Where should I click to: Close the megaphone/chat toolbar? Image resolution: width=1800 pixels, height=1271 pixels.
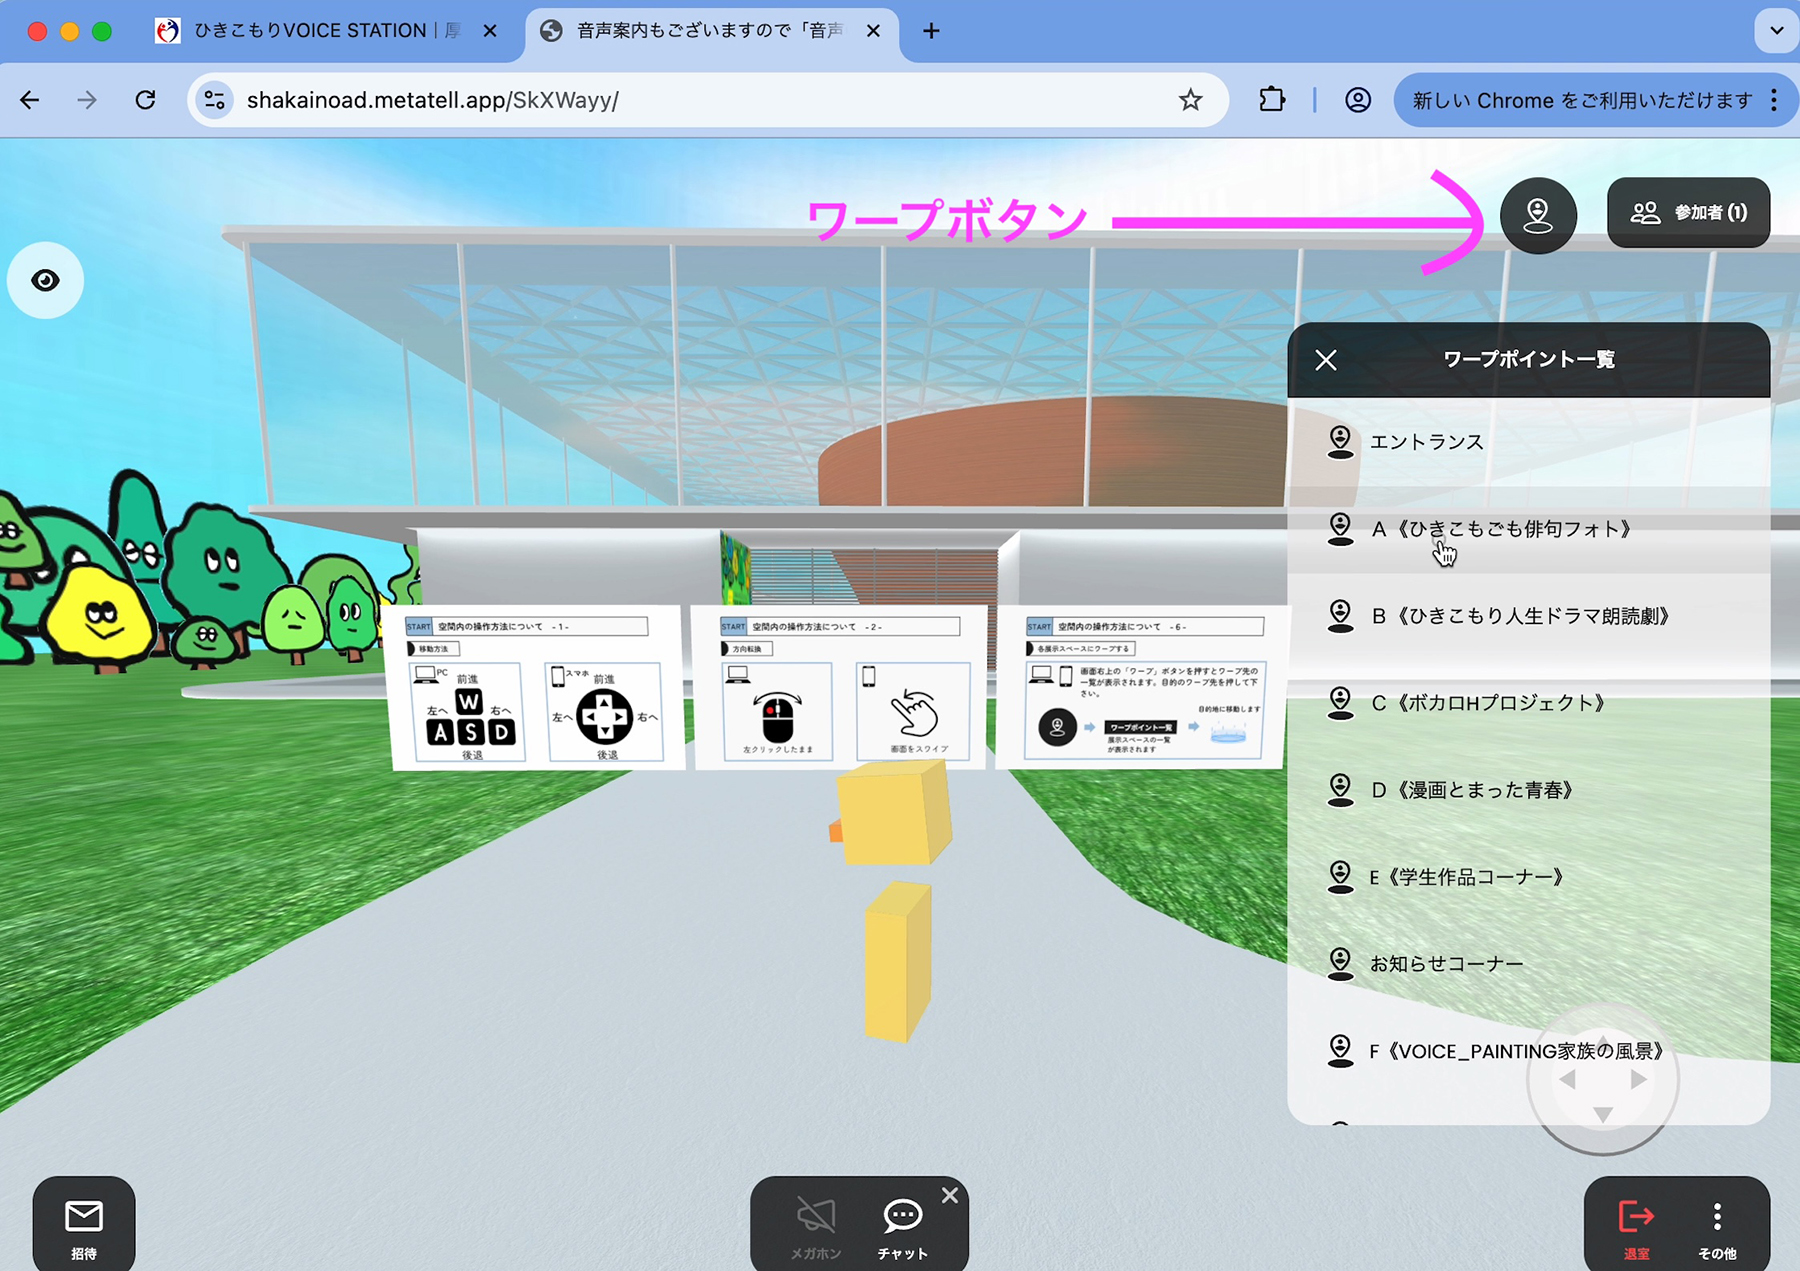(950, 1195)
